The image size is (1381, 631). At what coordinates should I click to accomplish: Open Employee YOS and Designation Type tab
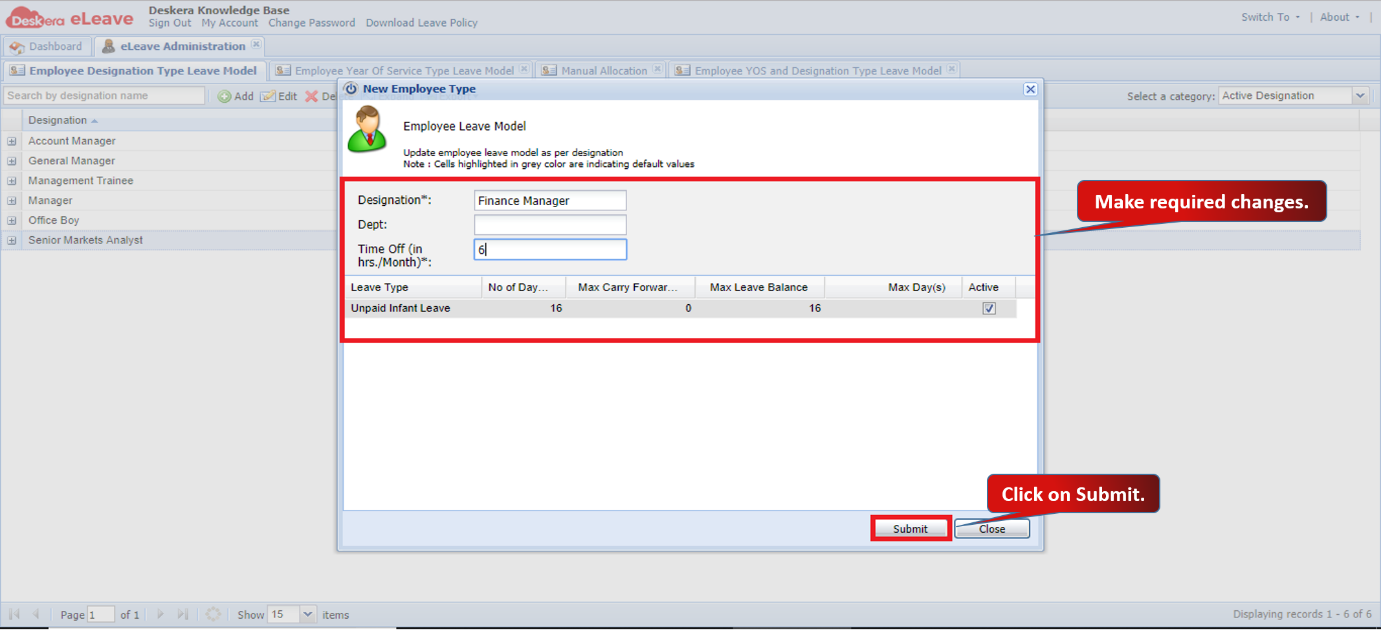(x=814, y=71)
